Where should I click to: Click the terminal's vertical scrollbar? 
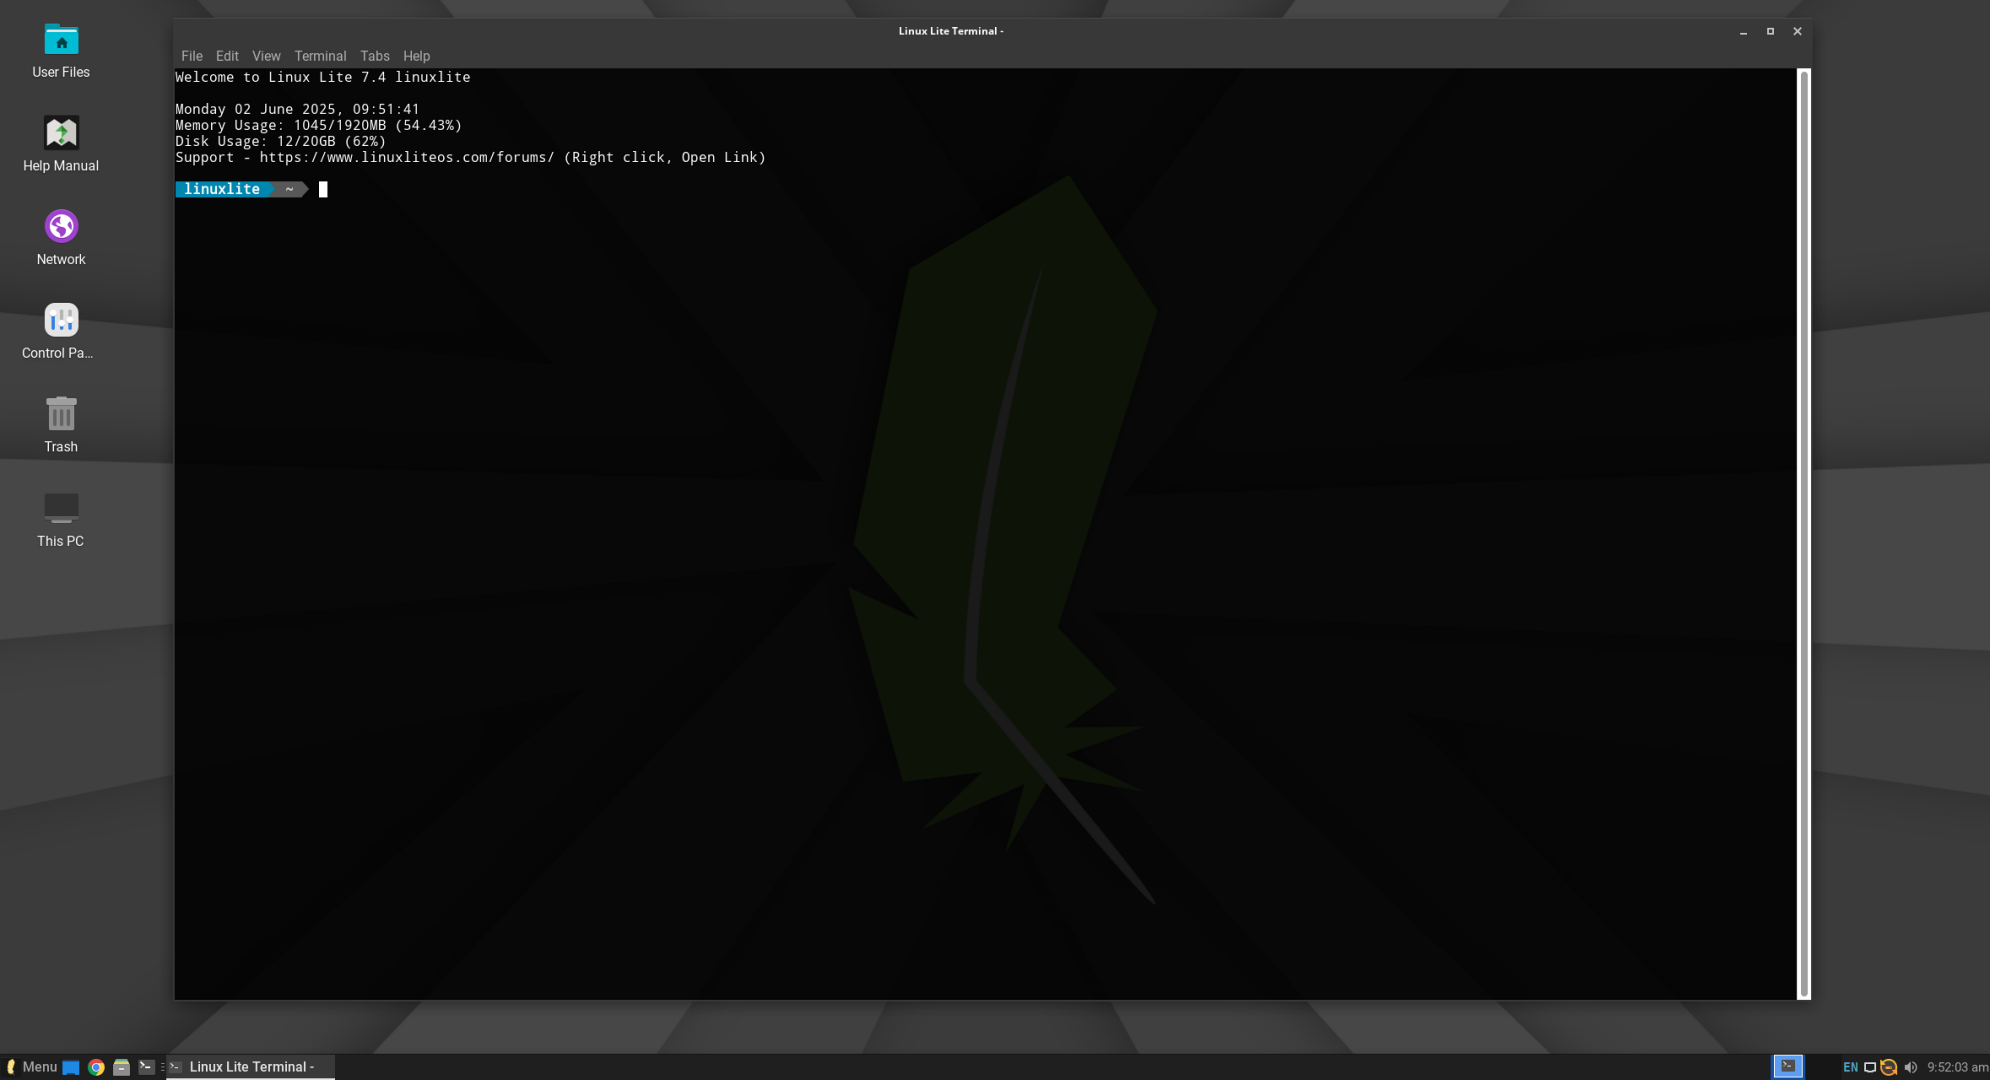pyautogui.click(x=1804, y=533)
